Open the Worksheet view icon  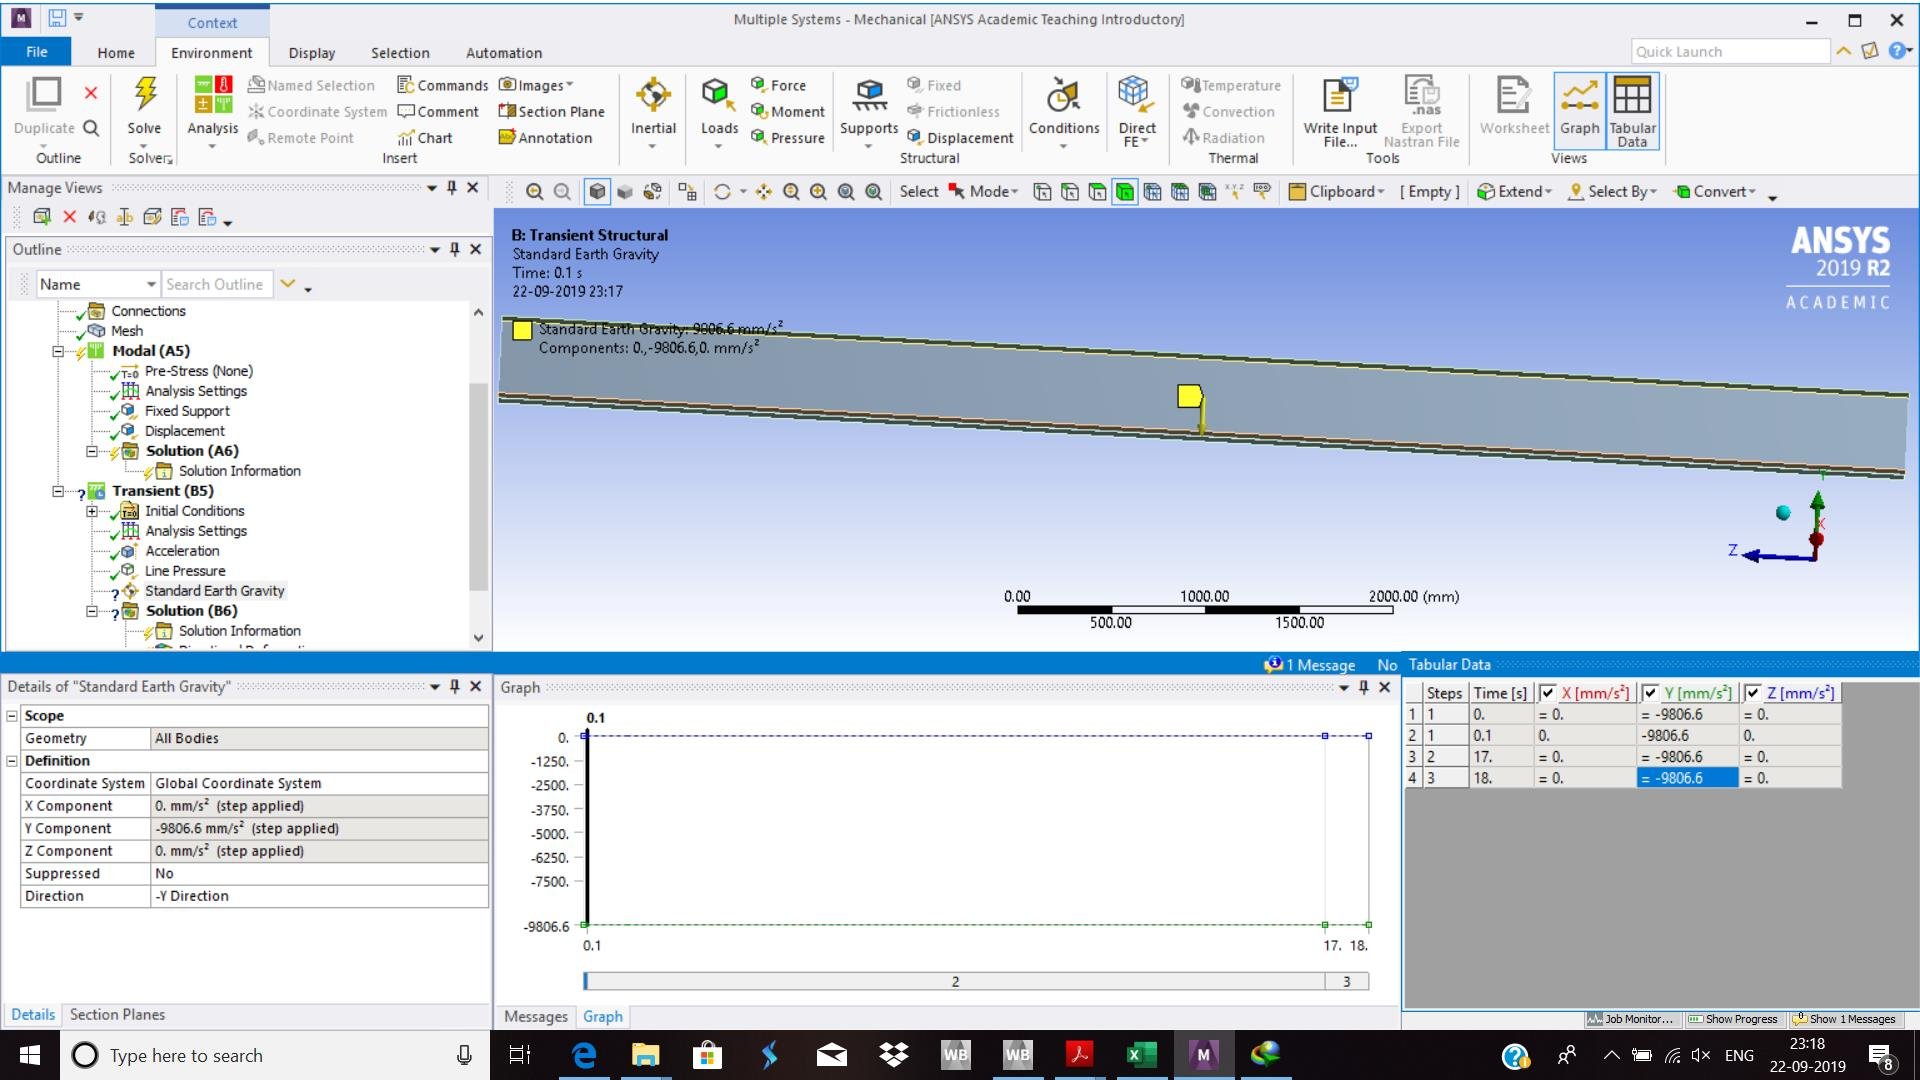pyautogui.click(x=1514, y=95)
